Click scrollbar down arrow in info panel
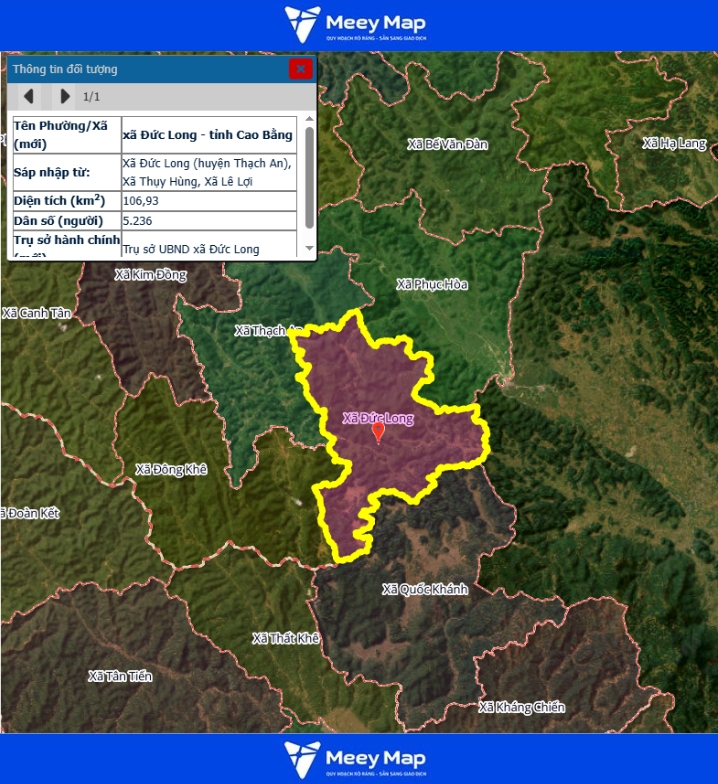718x784 pixels. [x=309, y=248]
